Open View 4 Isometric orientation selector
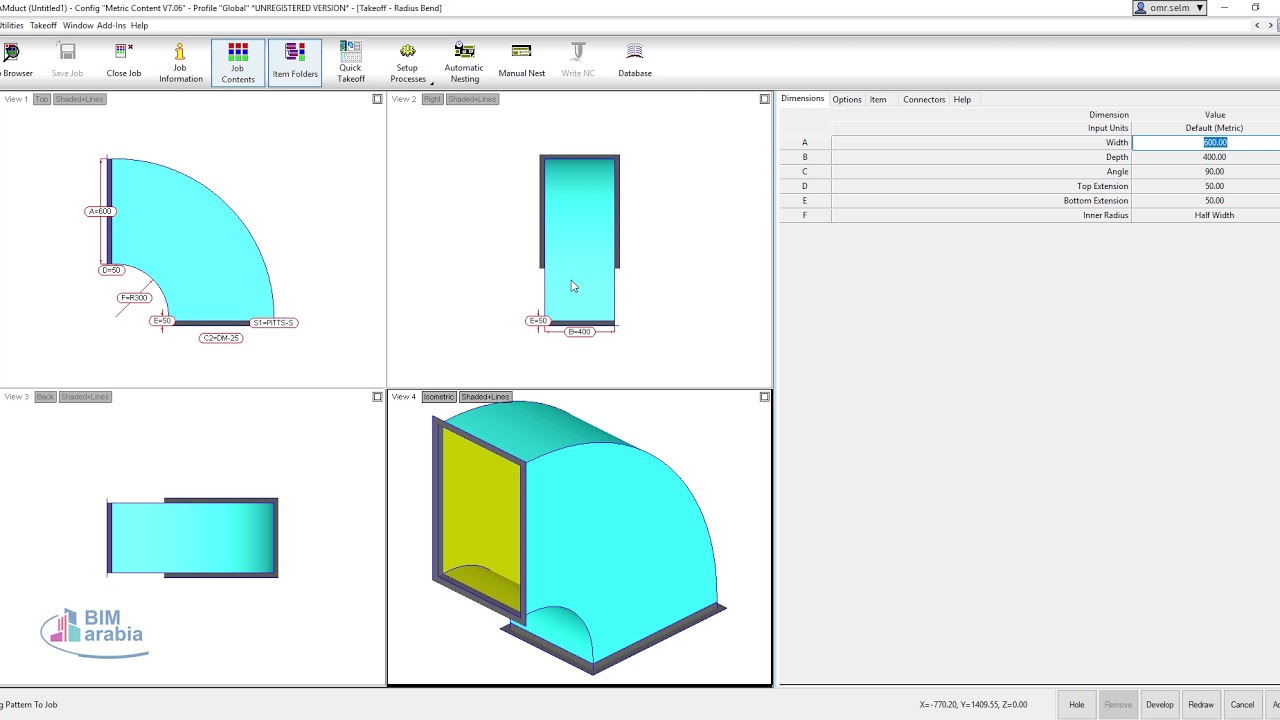 tap(438, 397)
